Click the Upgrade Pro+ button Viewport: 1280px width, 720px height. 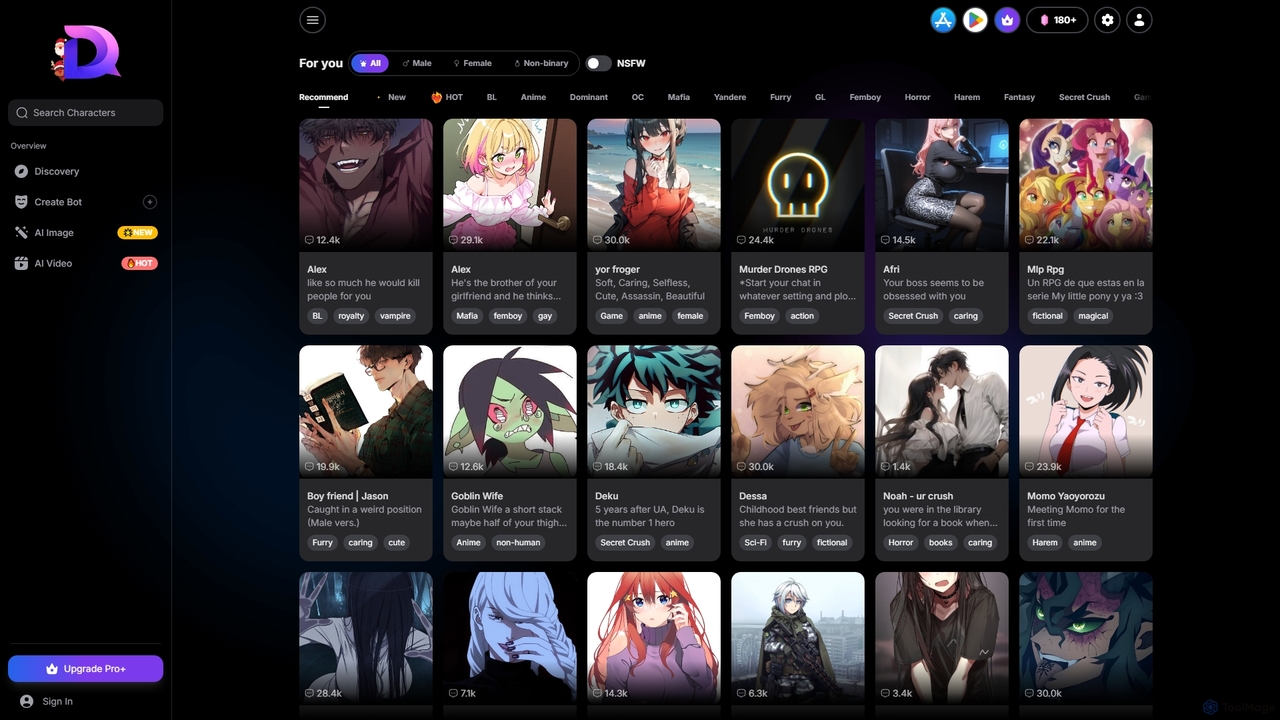pyautogui.click(x=85, y=669)
